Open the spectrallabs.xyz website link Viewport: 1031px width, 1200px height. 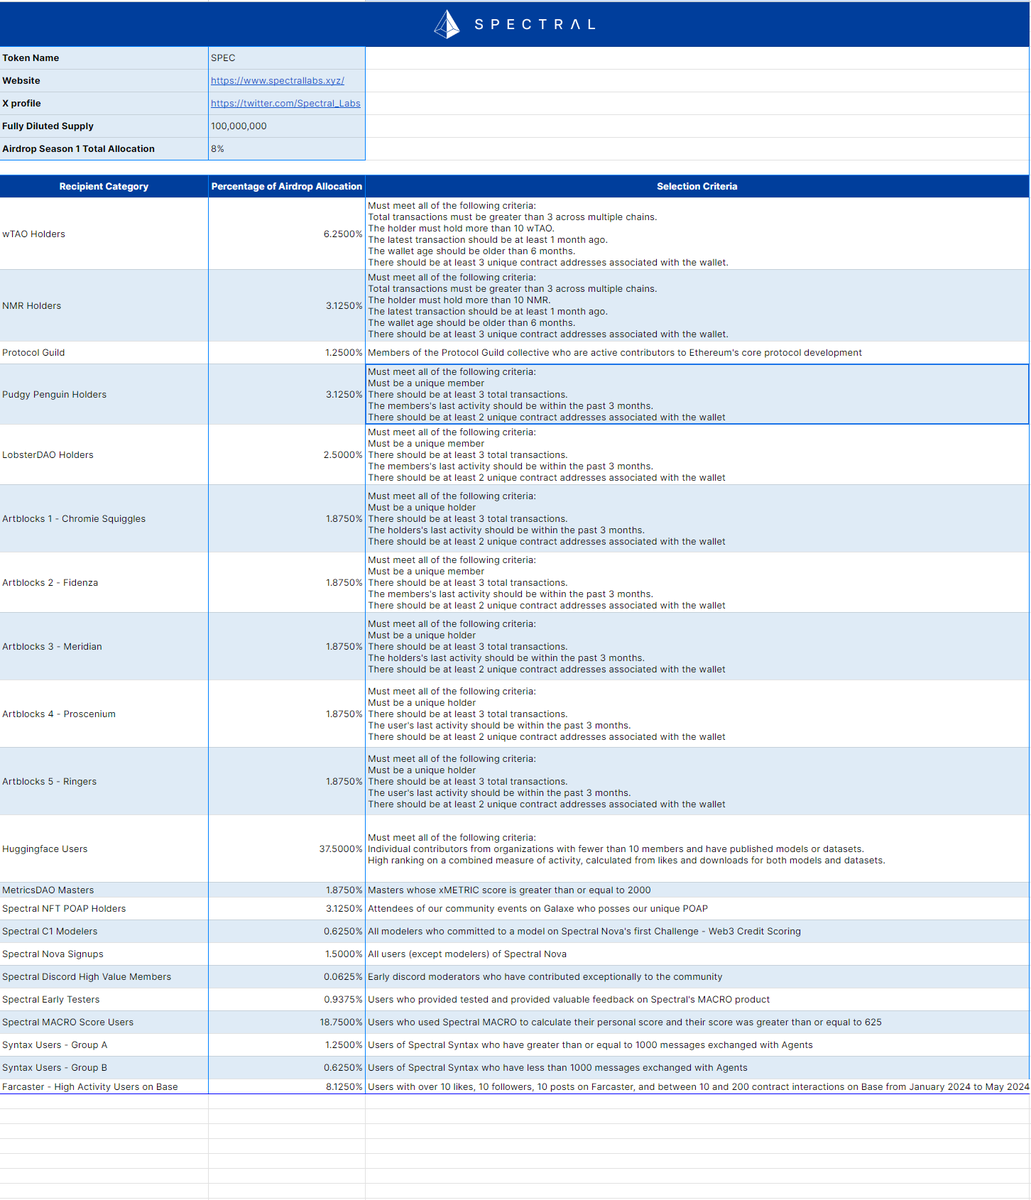click(277, 81)
